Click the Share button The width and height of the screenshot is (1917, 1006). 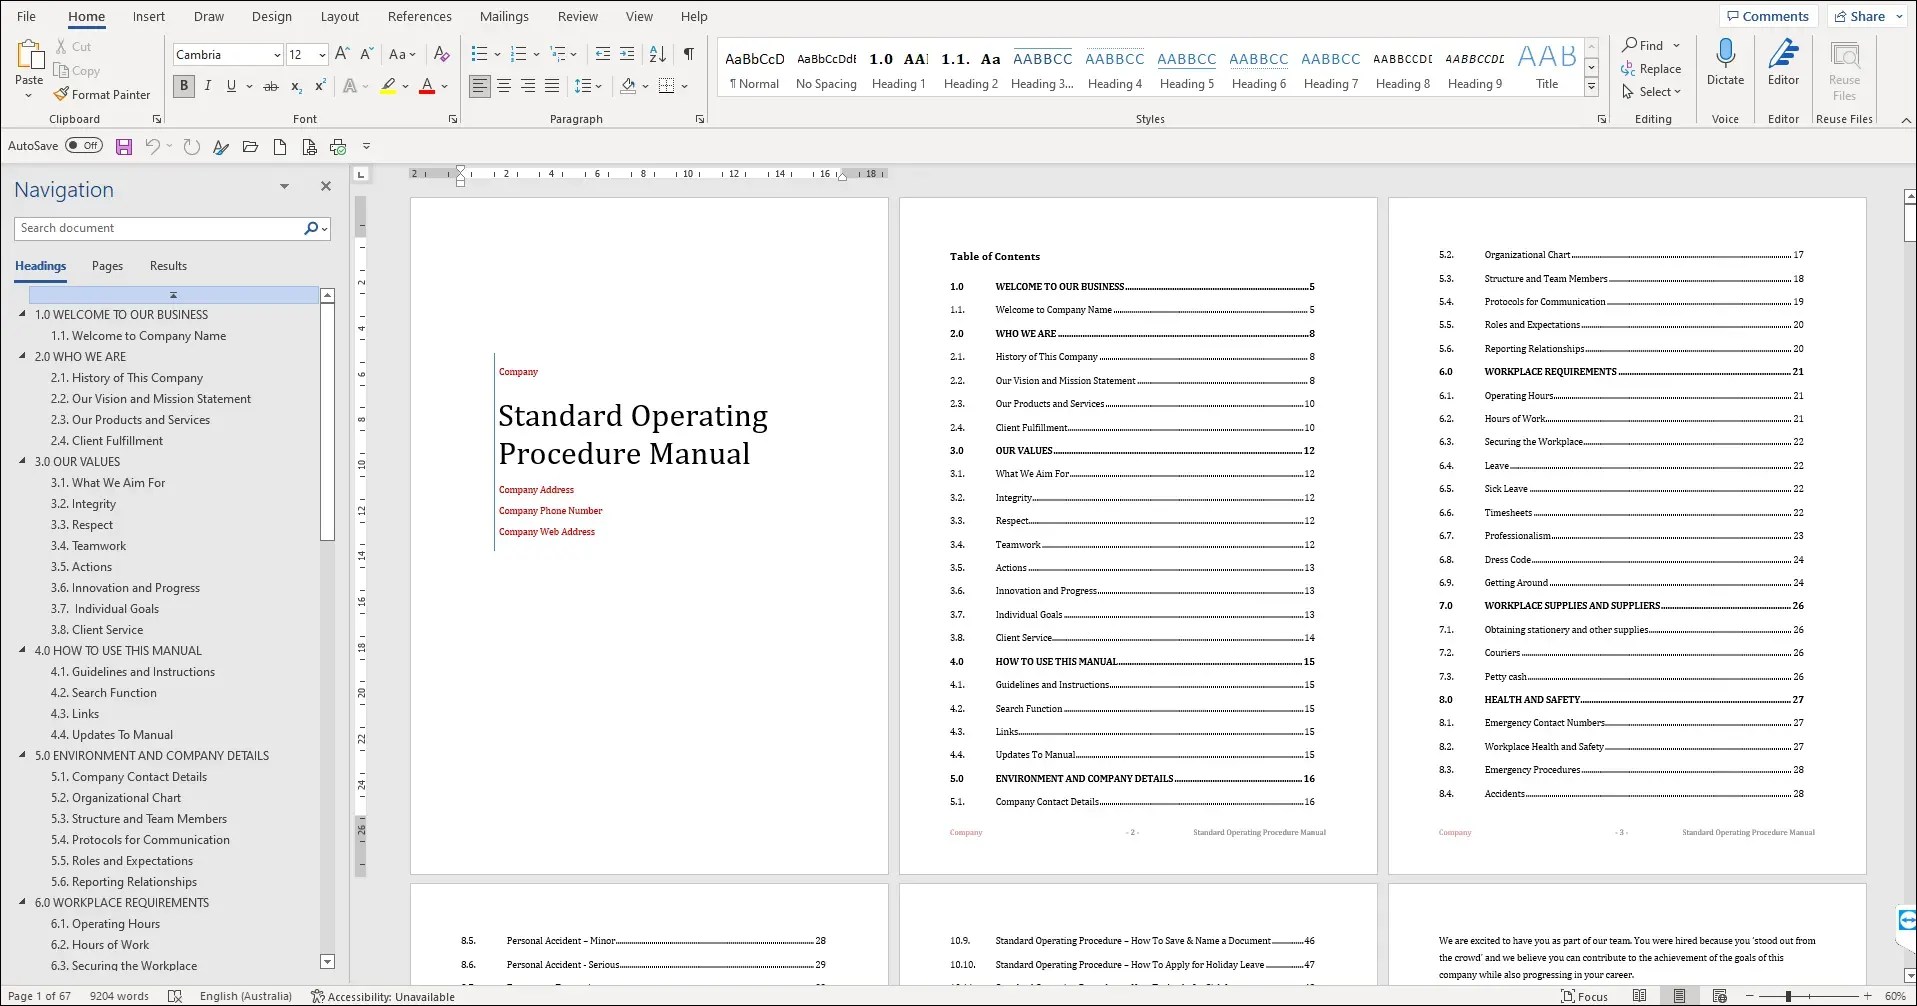tap(1862, 15)
